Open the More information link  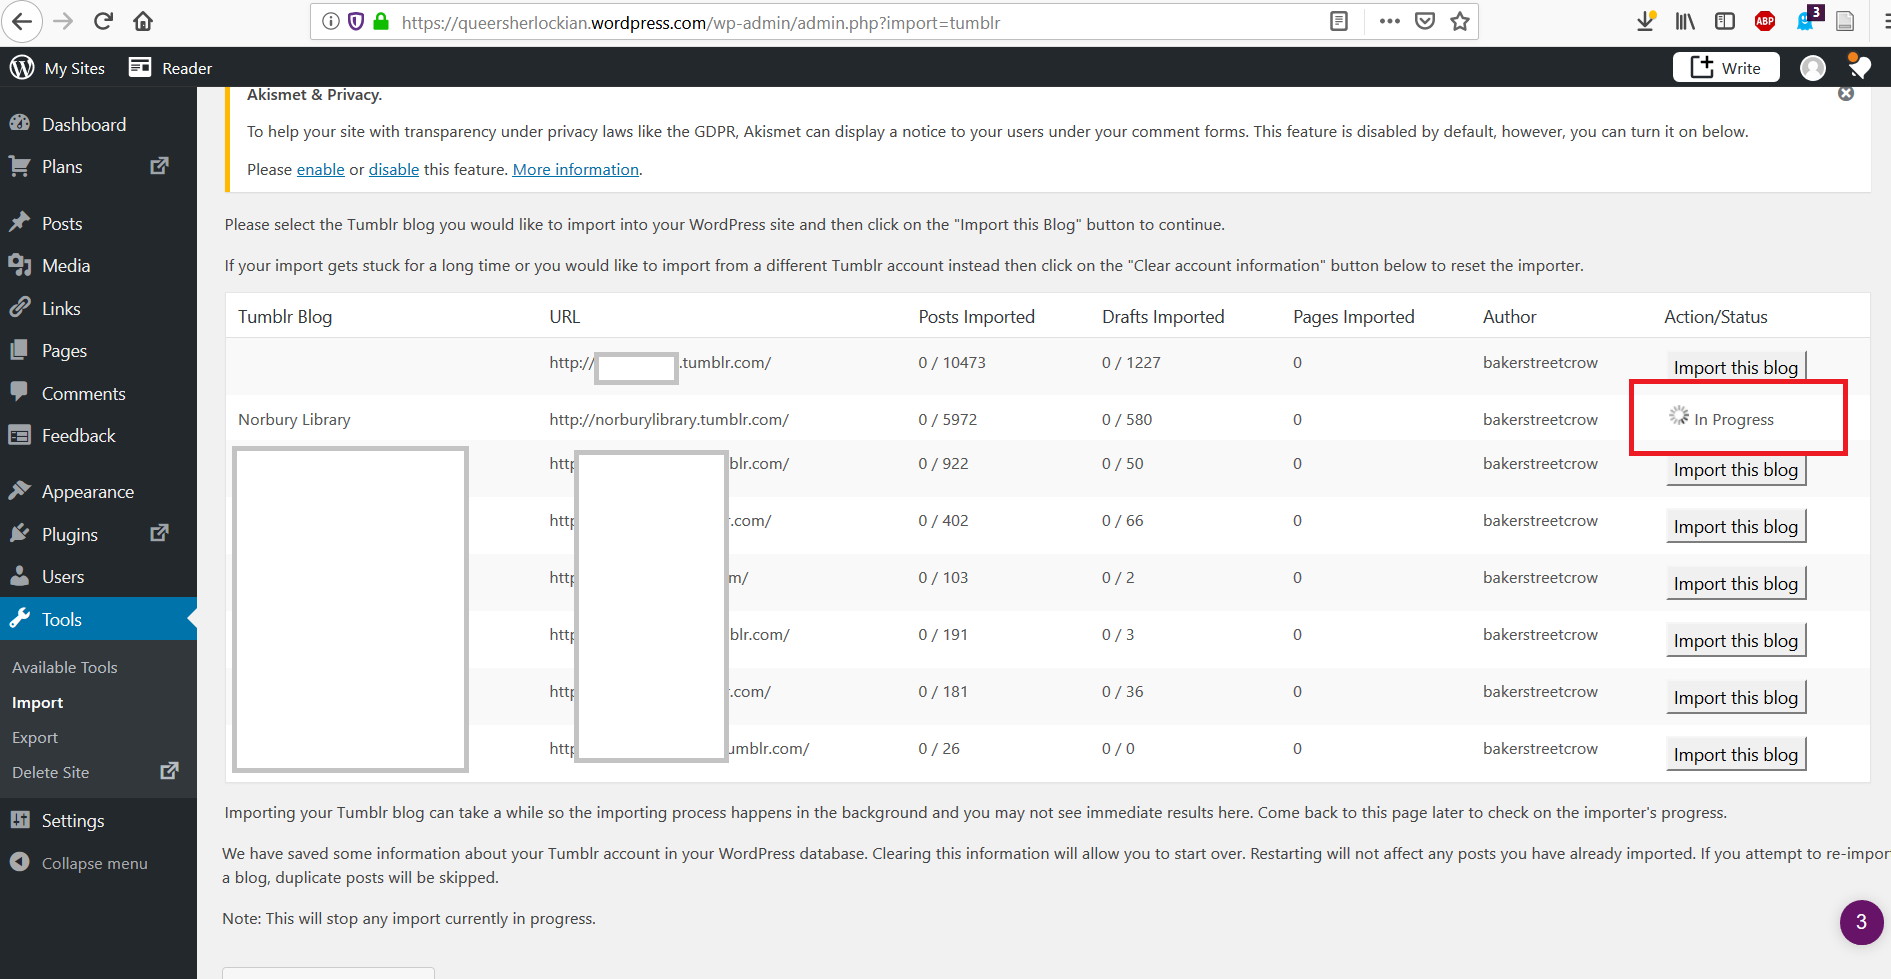pos(576,169)
